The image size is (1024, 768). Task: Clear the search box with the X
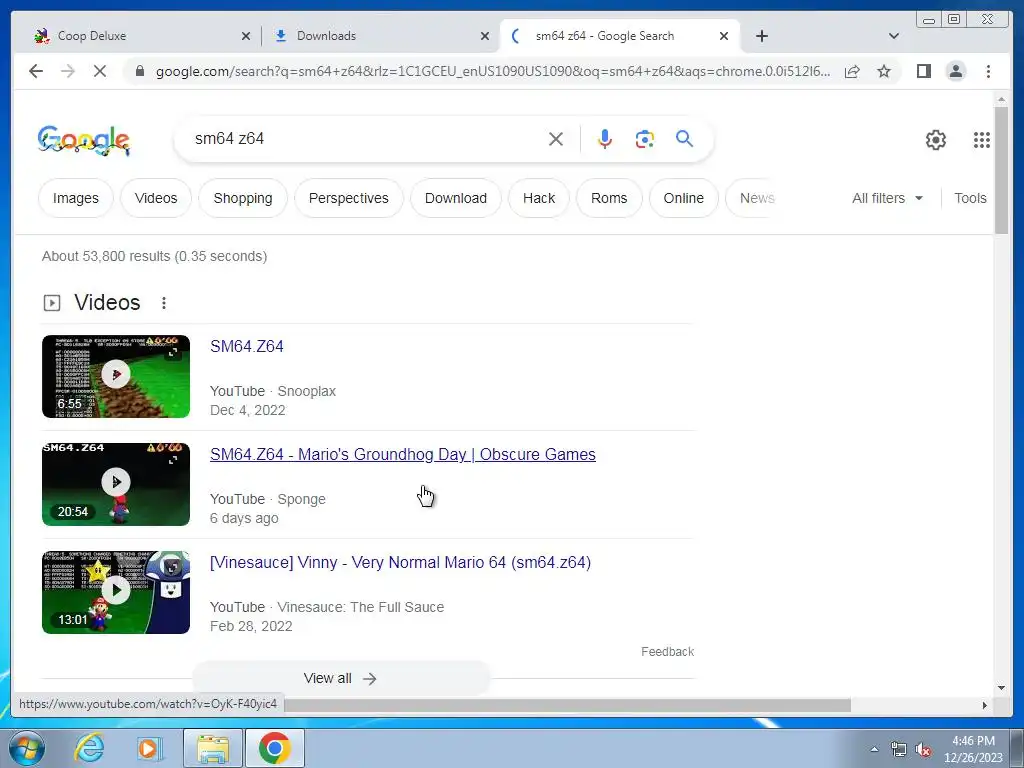click(556, 139)
